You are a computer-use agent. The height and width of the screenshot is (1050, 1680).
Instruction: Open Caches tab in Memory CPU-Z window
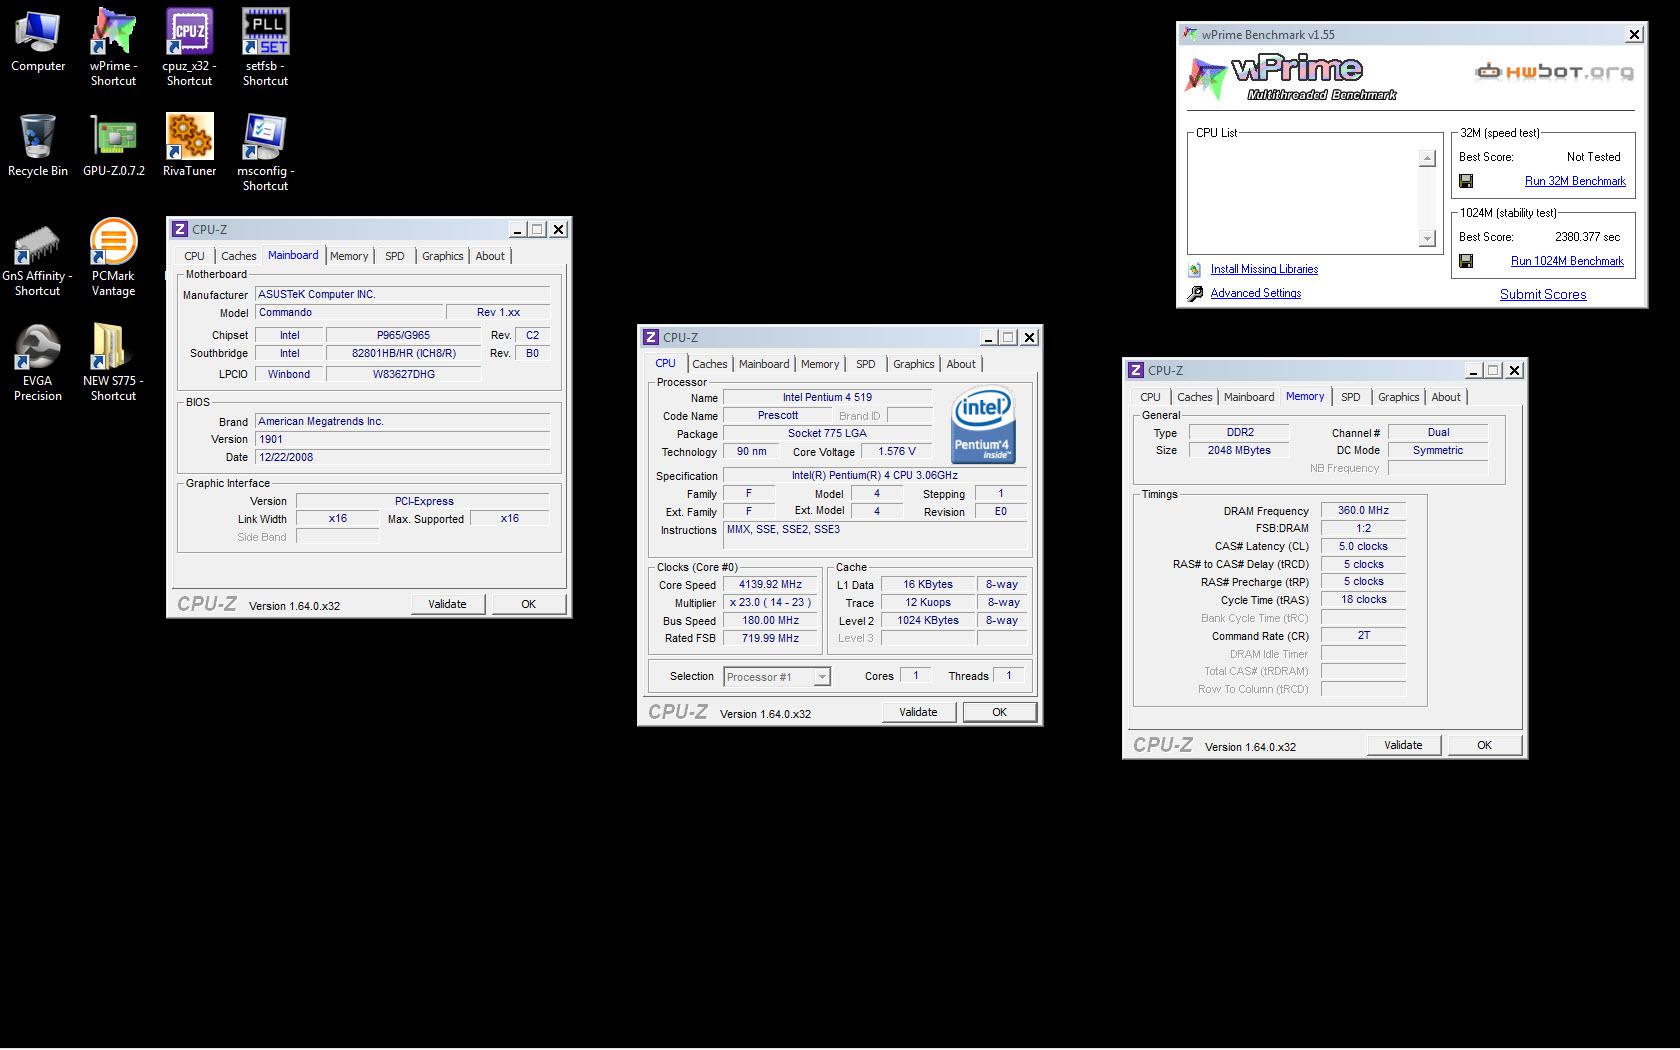[1194, 397]
